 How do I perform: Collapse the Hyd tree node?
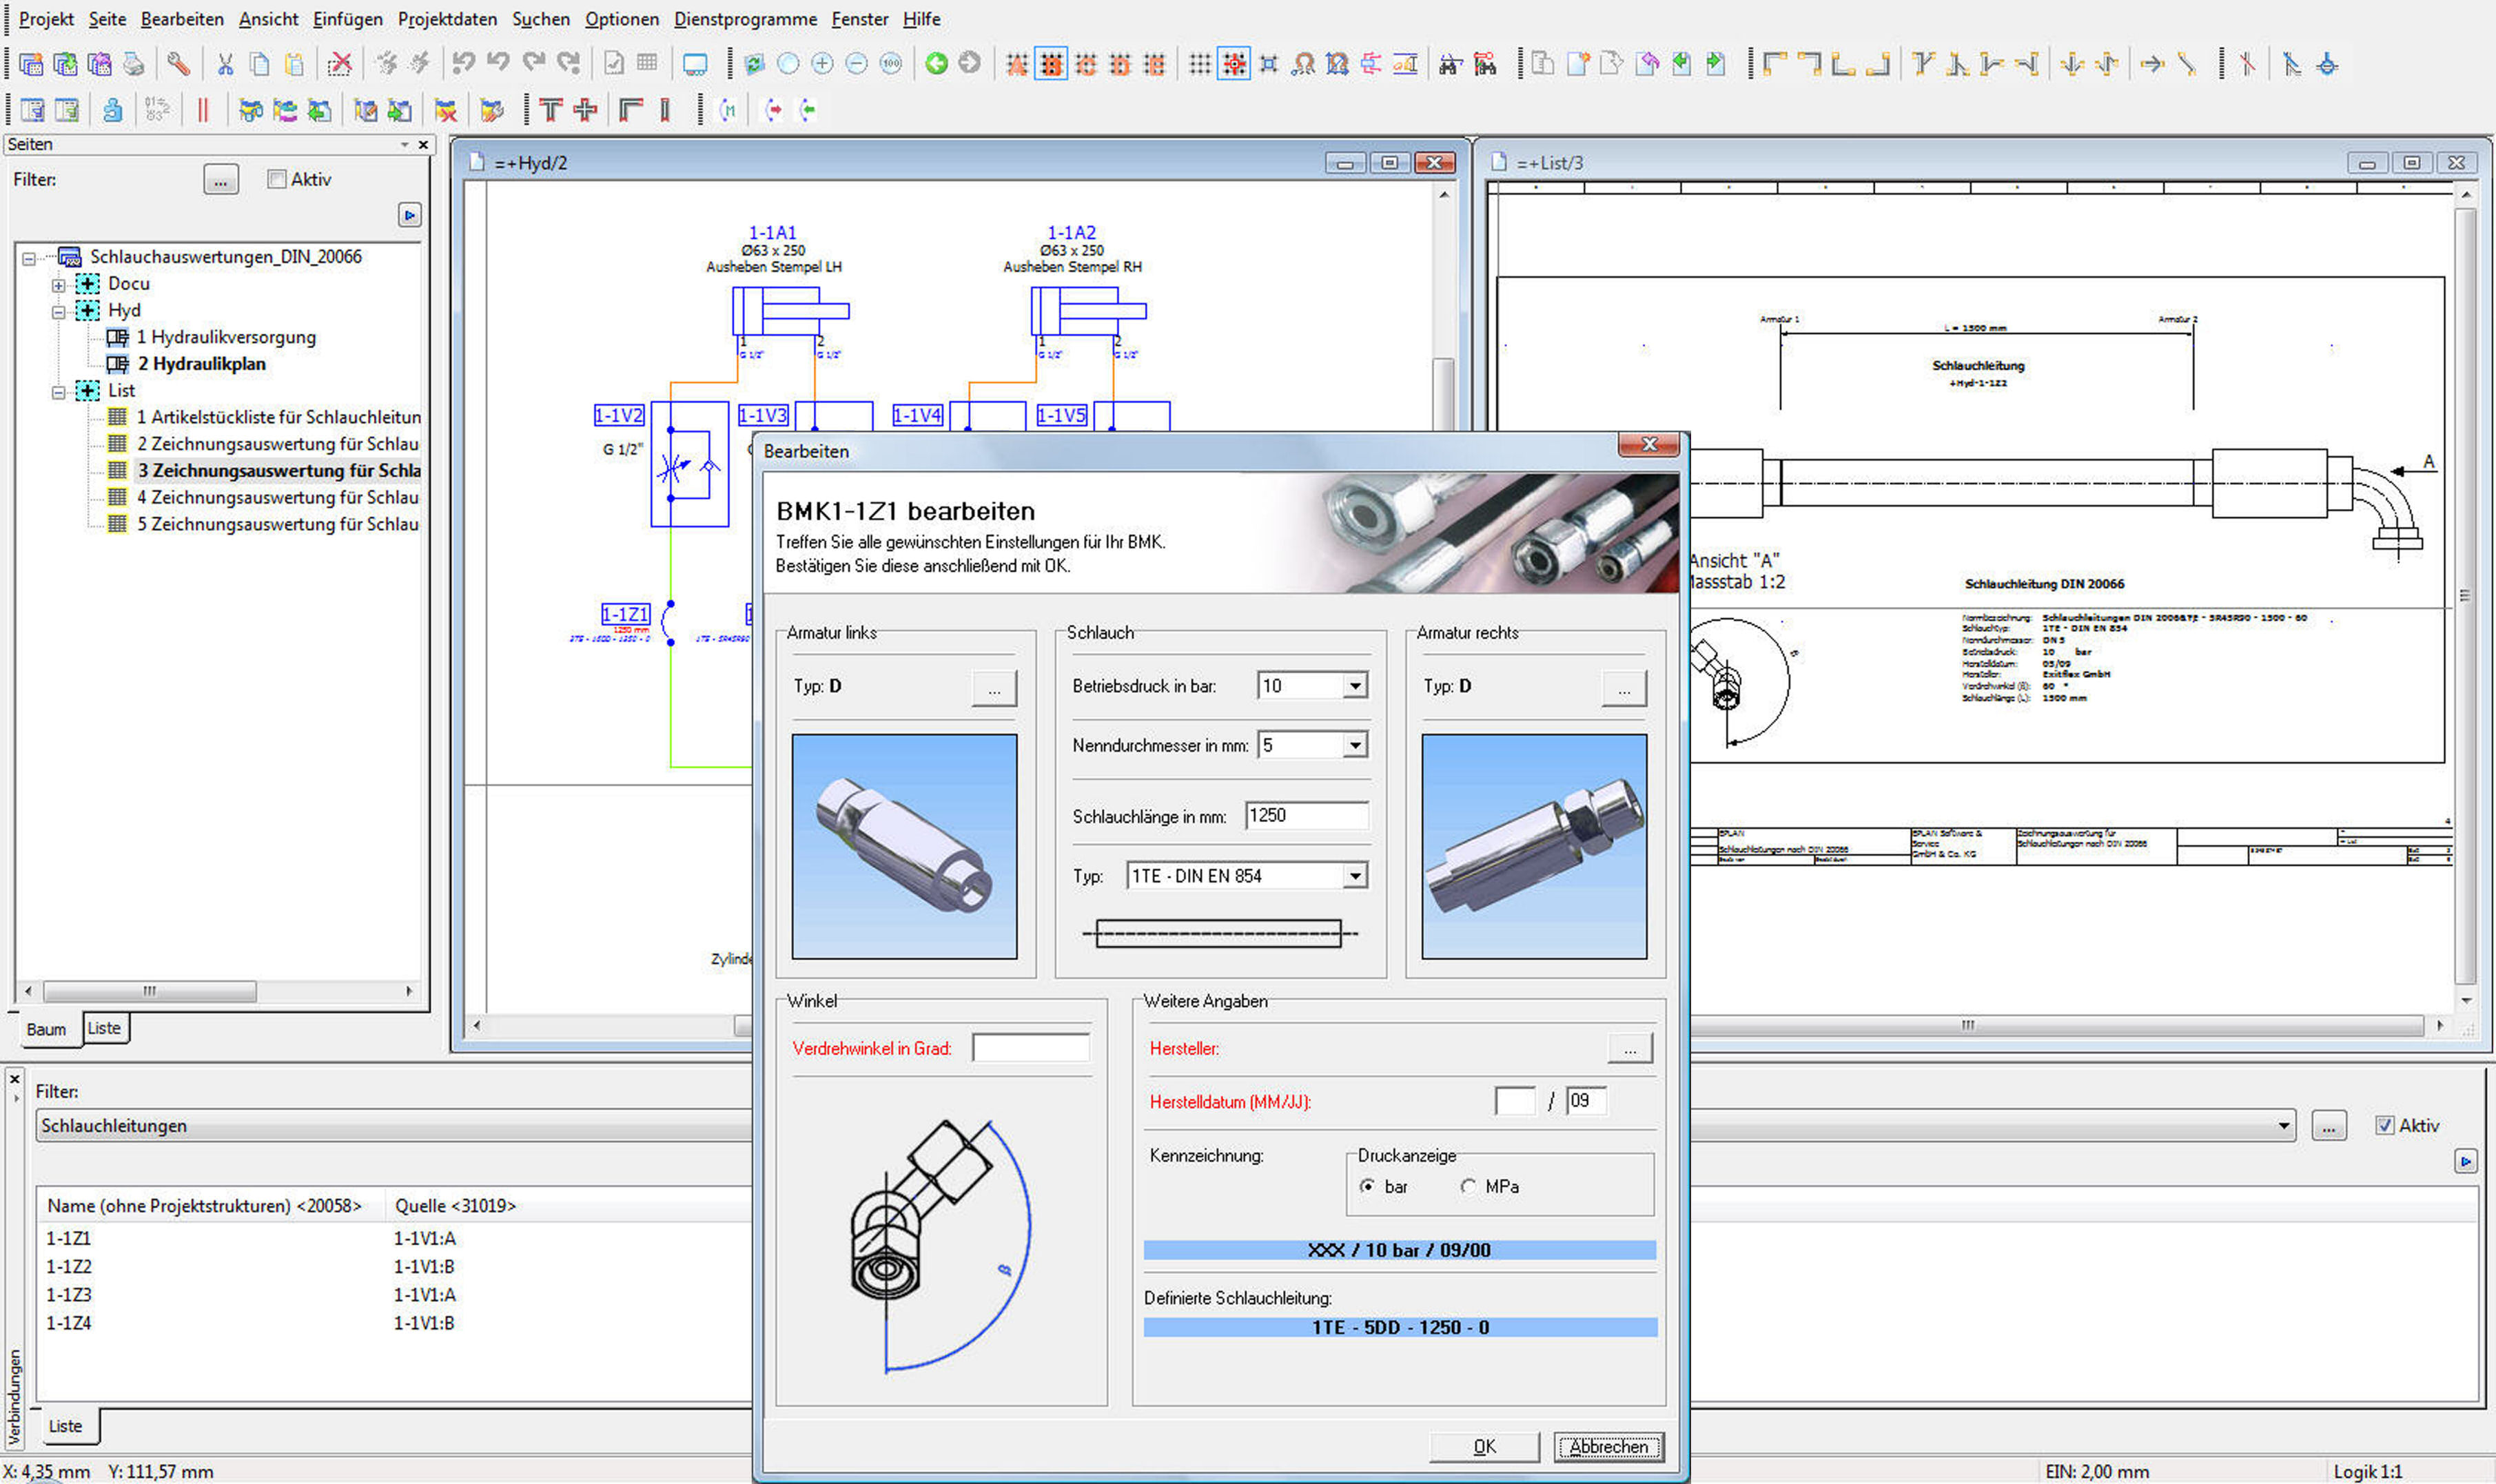coord(59,311)
